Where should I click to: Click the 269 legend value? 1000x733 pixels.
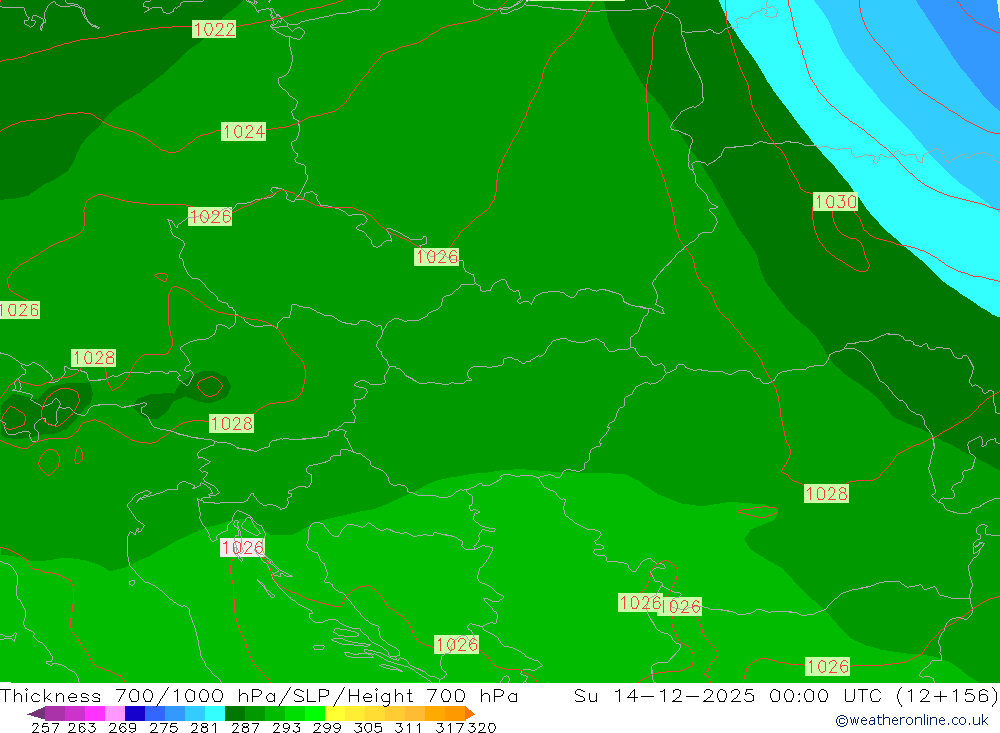coord(122,728)
